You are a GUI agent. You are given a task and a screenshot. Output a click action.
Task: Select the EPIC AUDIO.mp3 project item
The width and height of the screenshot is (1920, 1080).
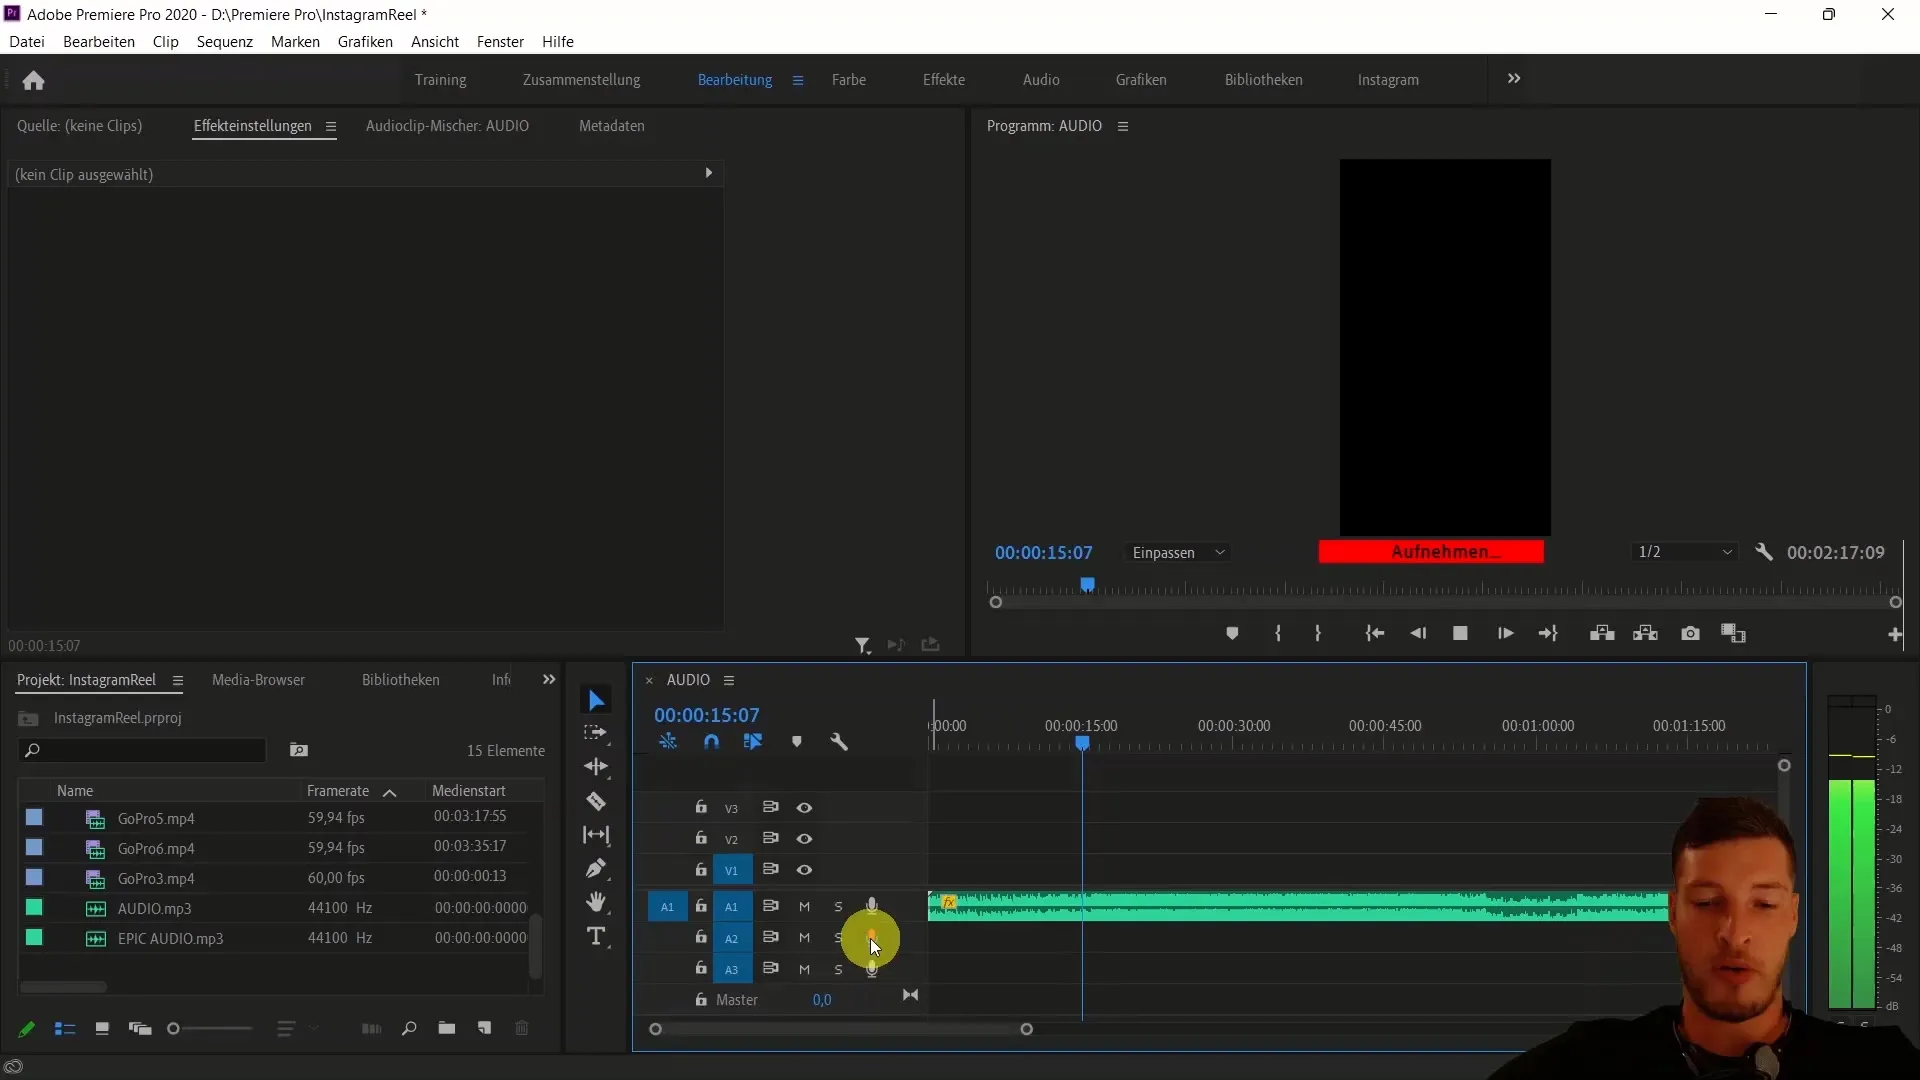170,939
